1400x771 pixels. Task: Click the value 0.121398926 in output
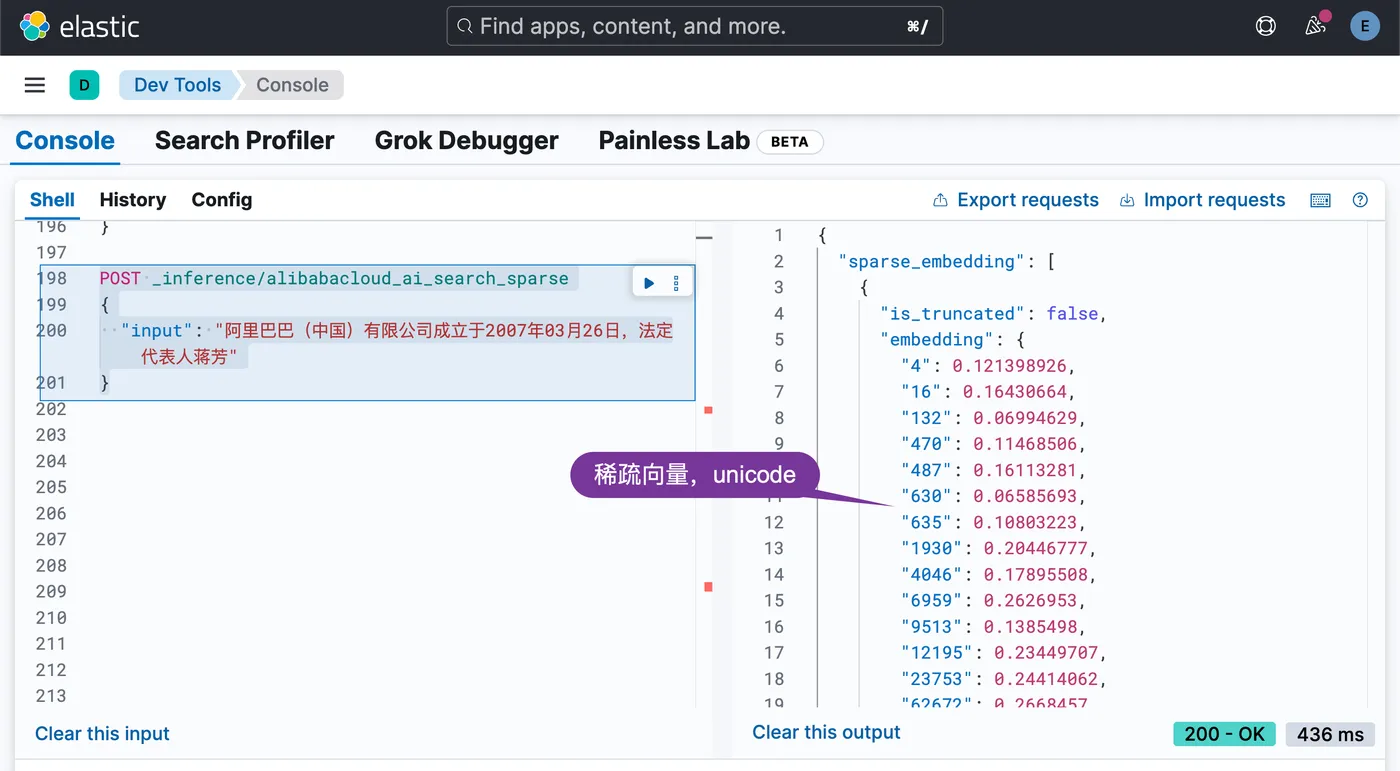pos(1009,366)
